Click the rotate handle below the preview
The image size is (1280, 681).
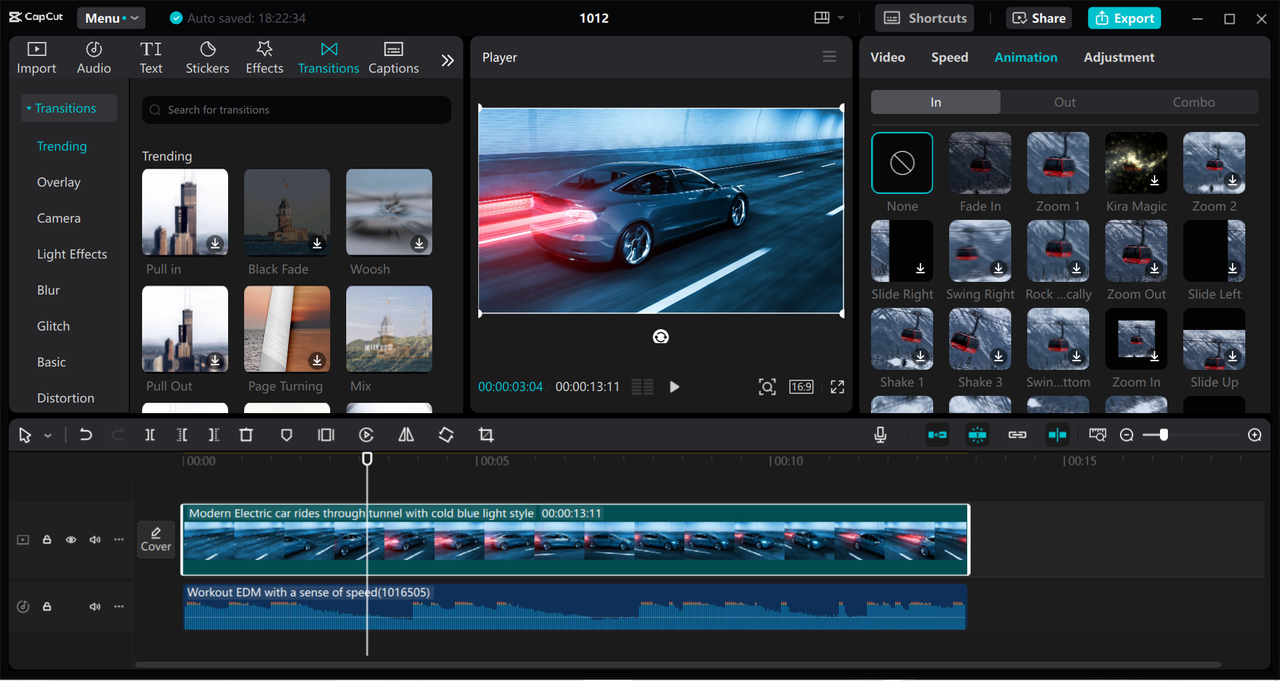(x=661, y=337)
